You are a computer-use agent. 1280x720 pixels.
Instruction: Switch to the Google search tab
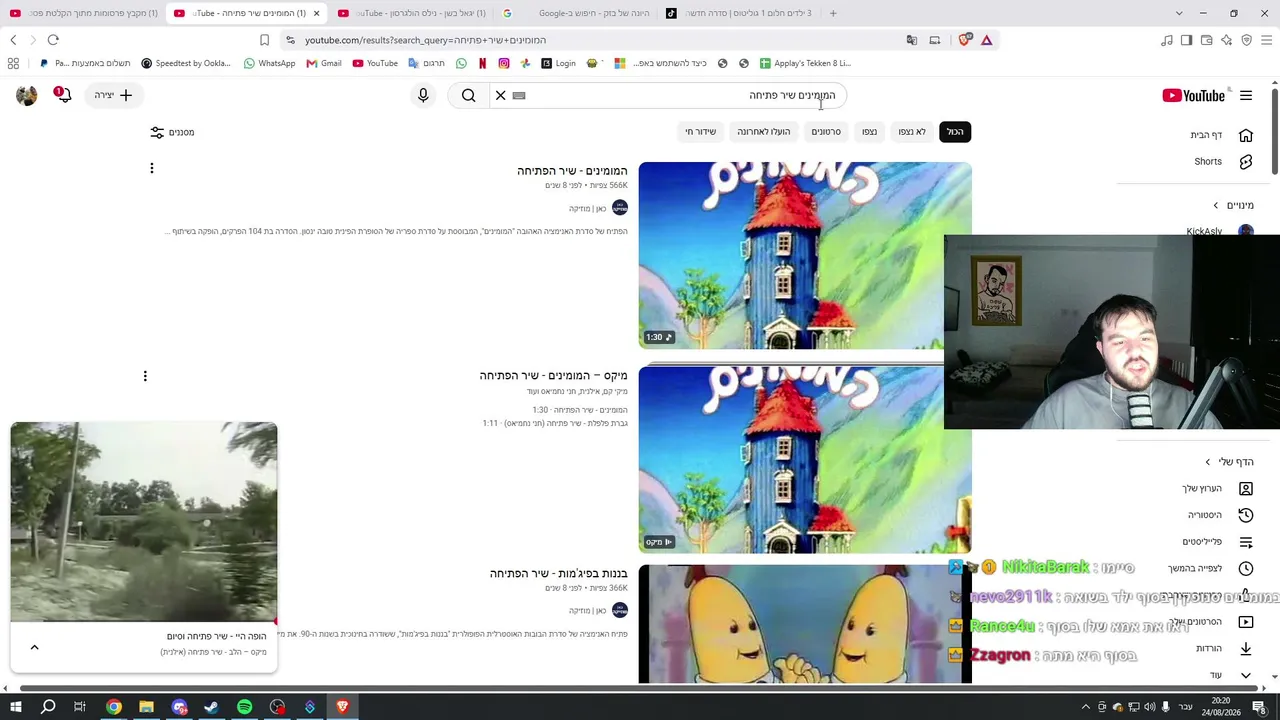pos(575,13)
